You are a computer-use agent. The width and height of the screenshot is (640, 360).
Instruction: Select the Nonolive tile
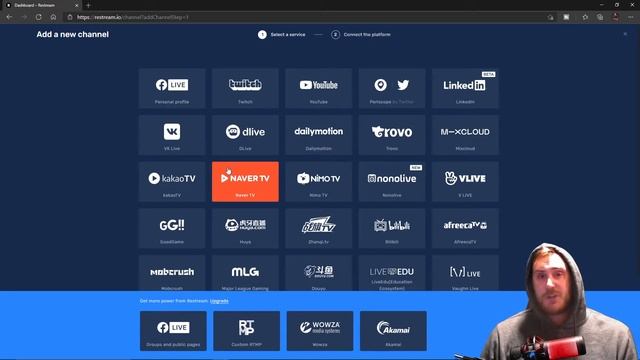coord(392,182)
